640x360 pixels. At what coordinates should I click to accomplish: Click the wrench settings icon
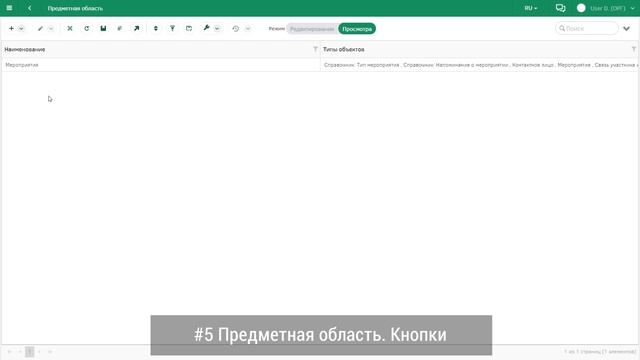point(207,28)
